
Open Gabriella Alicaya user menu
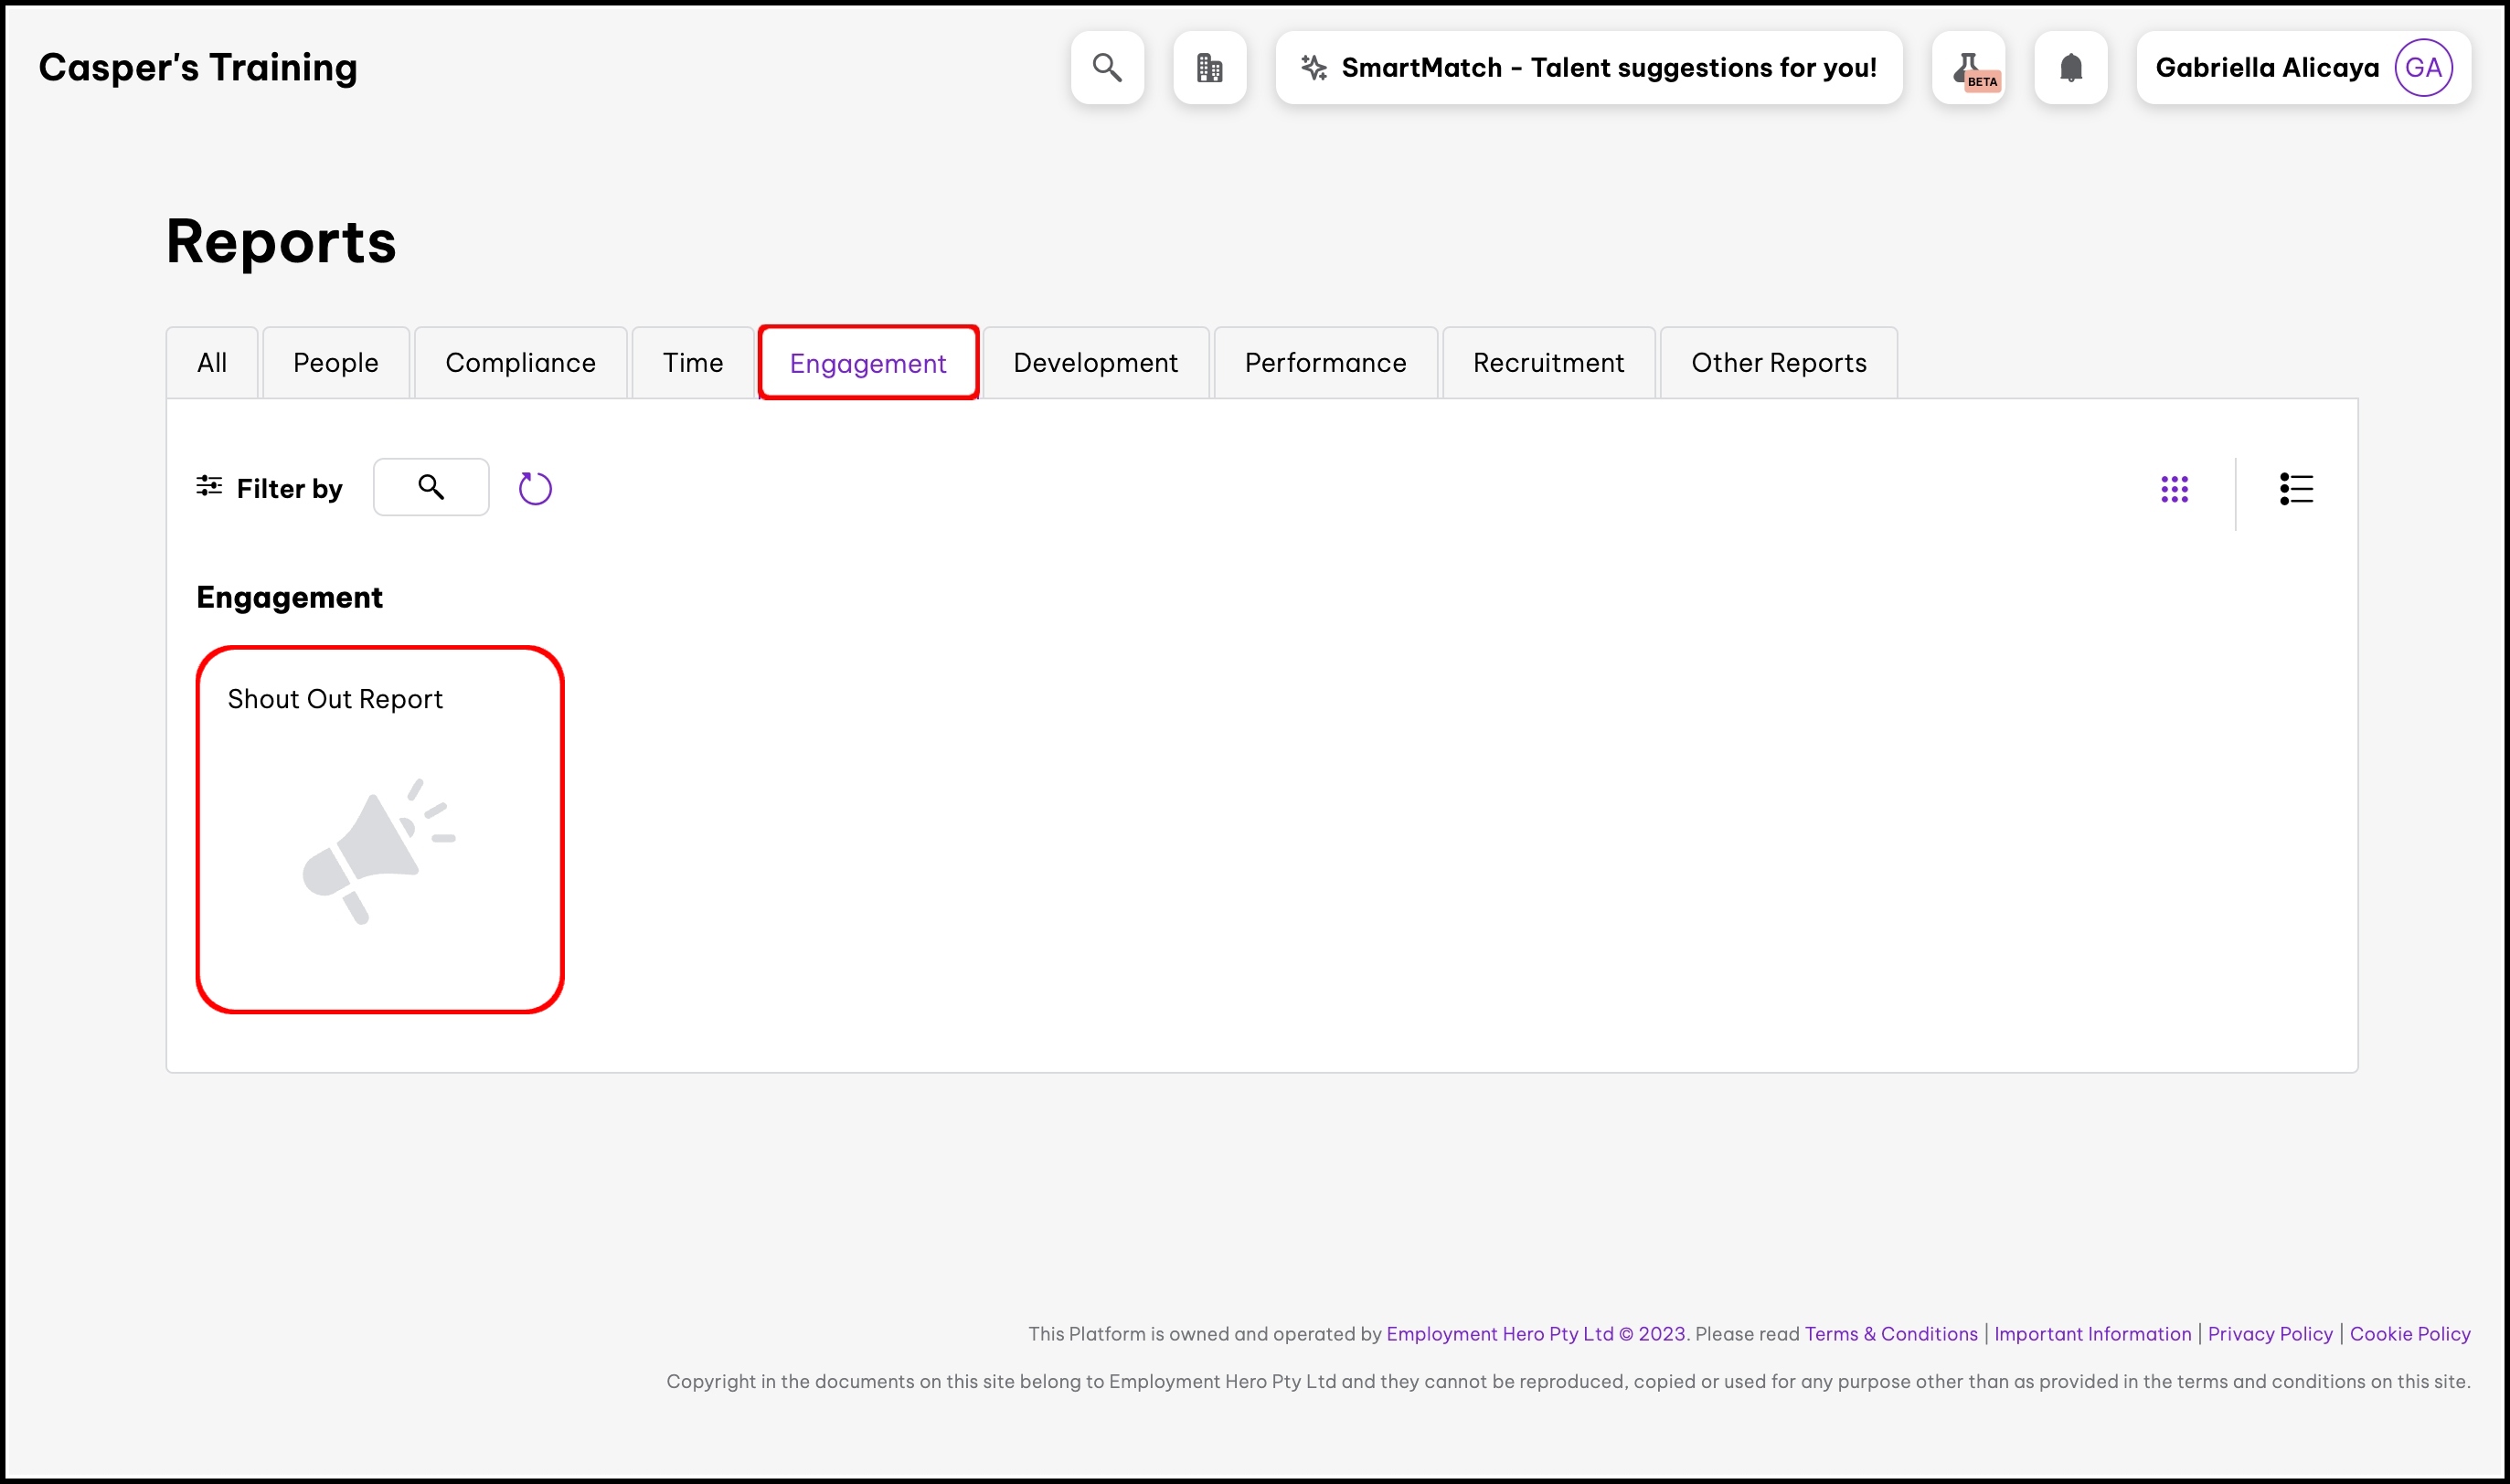click(2266, 68)
